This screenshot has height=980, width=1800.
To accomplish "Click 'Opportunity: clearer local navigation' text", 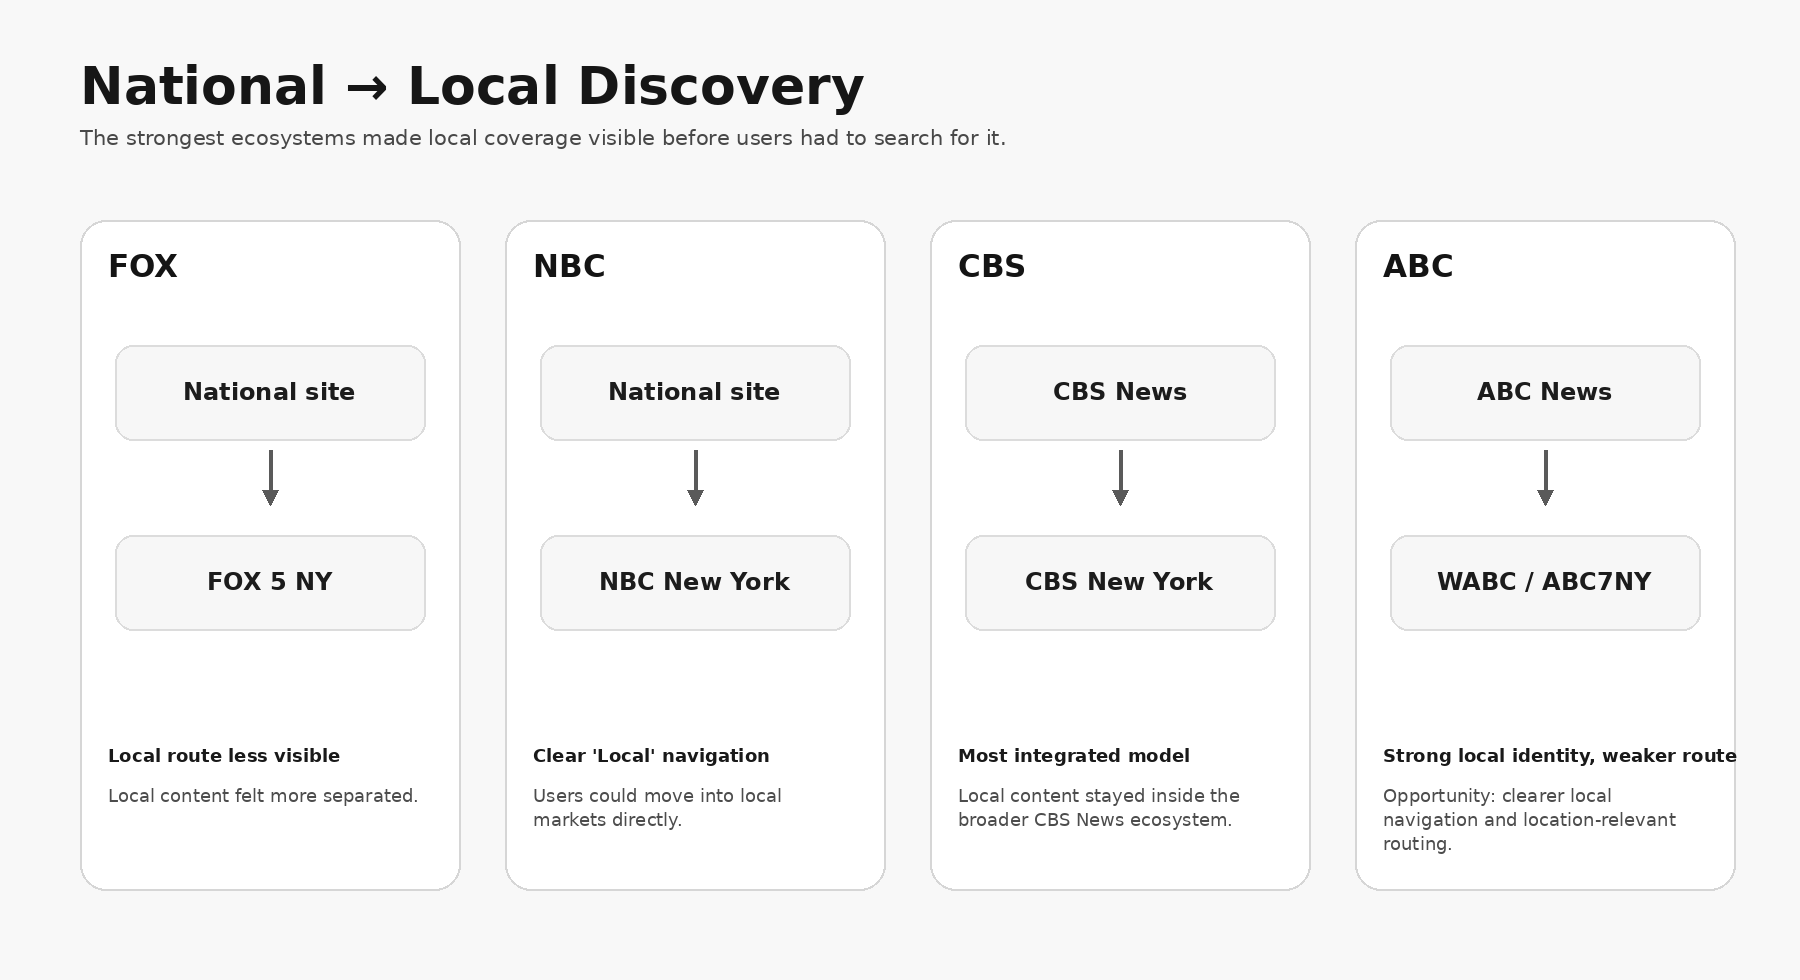I will coord(1529,820).
